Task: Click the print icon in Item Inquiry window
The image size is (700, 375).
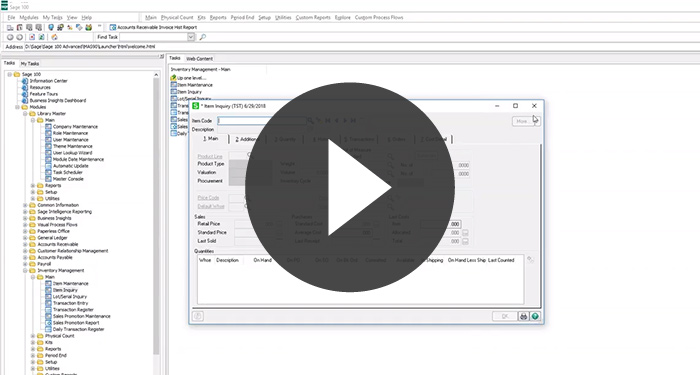Action: click(524, 316)
